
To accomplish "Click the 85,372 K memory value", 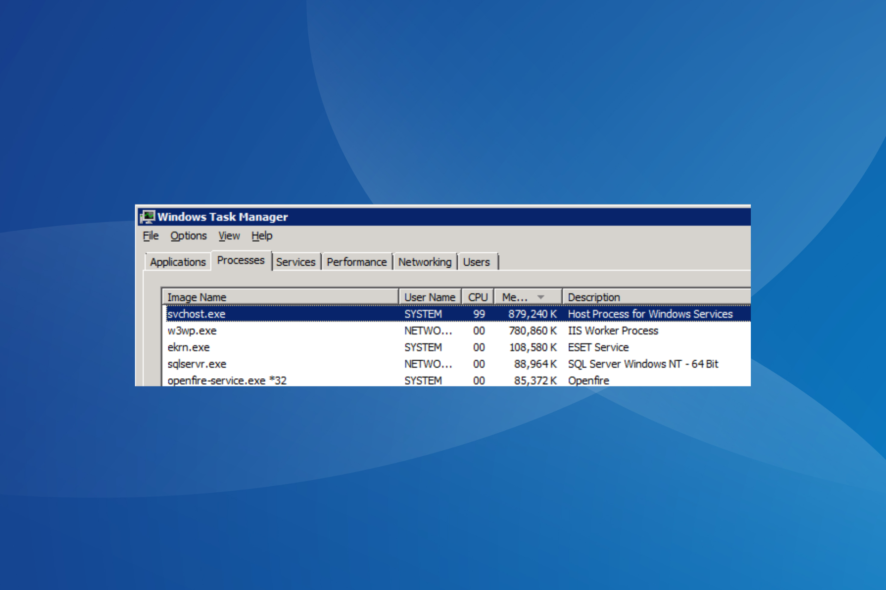I will pos(535,380).
